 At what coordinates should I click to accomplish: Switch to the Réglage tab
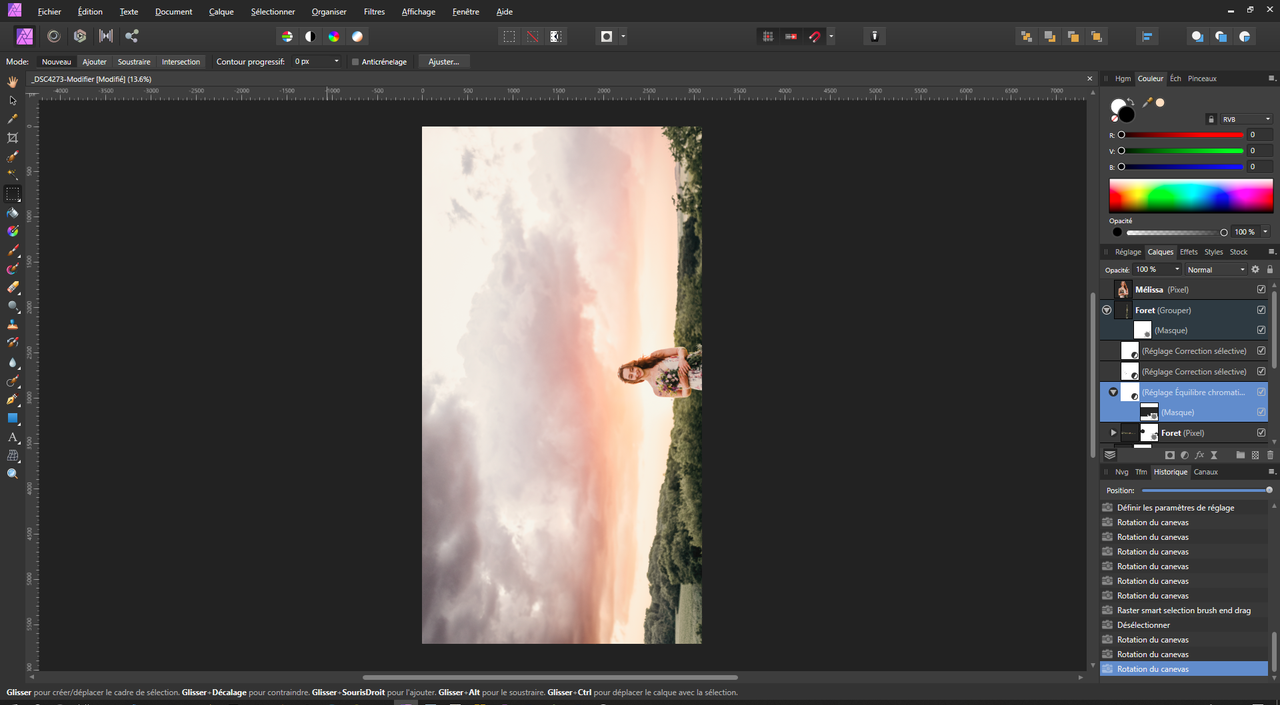[x=1127, y=252]
